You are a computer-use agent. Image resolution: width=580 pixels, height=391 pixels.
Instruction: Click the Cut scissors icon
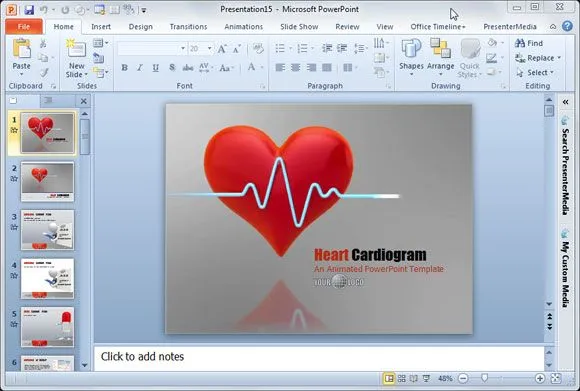point(43,43)
